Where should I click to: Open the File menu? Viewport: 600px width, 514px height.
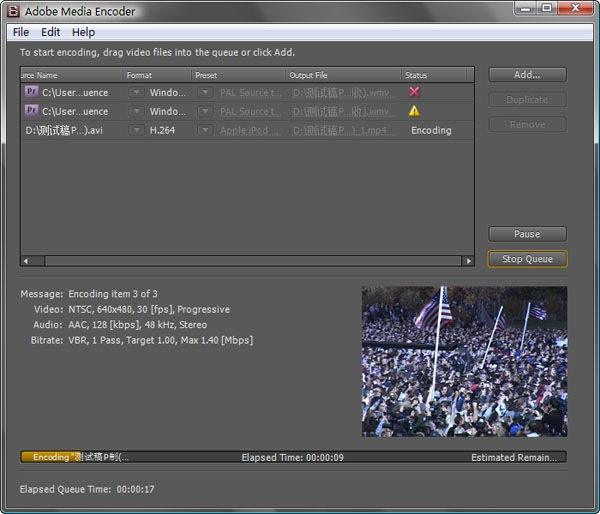(x=21, y=32)
